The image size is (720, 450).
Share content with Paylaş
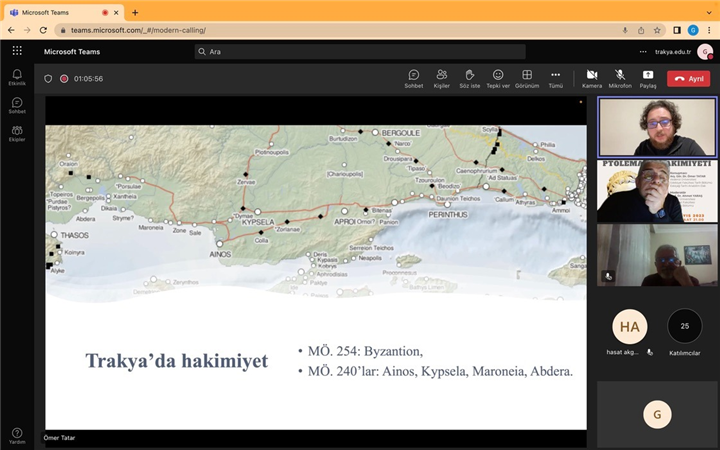[x=648, y=79]
